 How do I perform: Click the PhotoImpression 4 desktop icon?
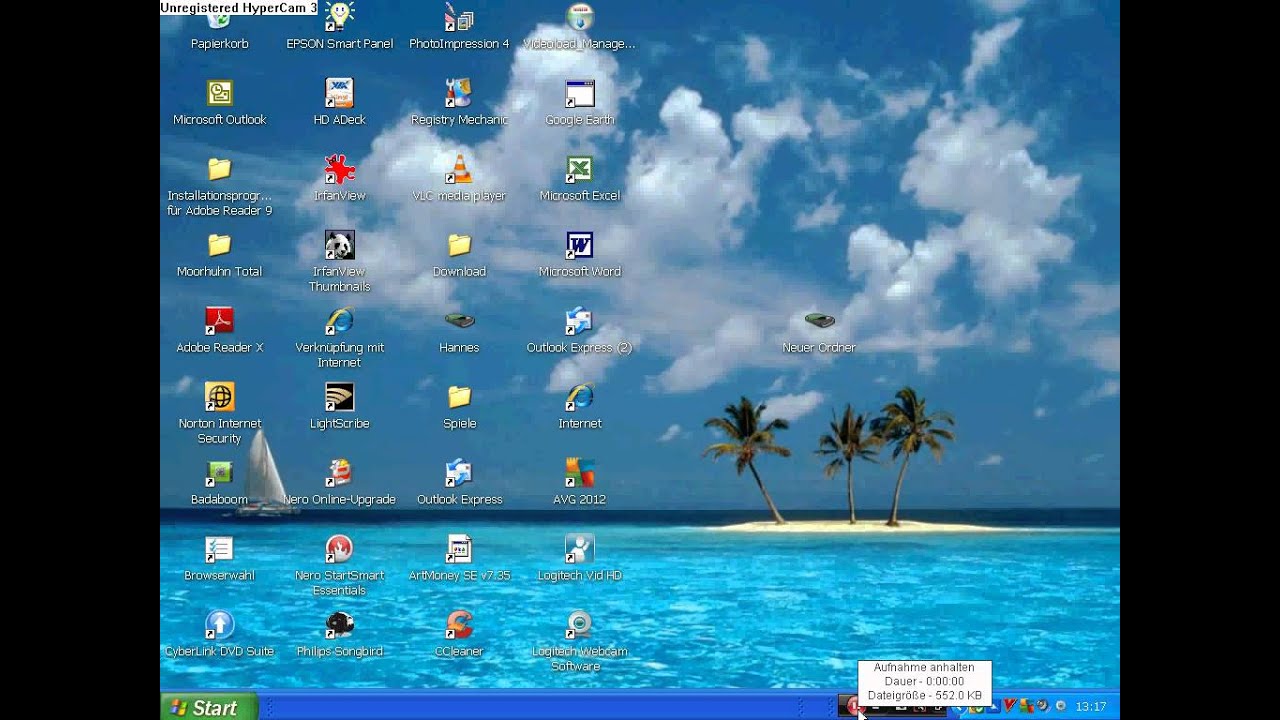coord(459,17)
